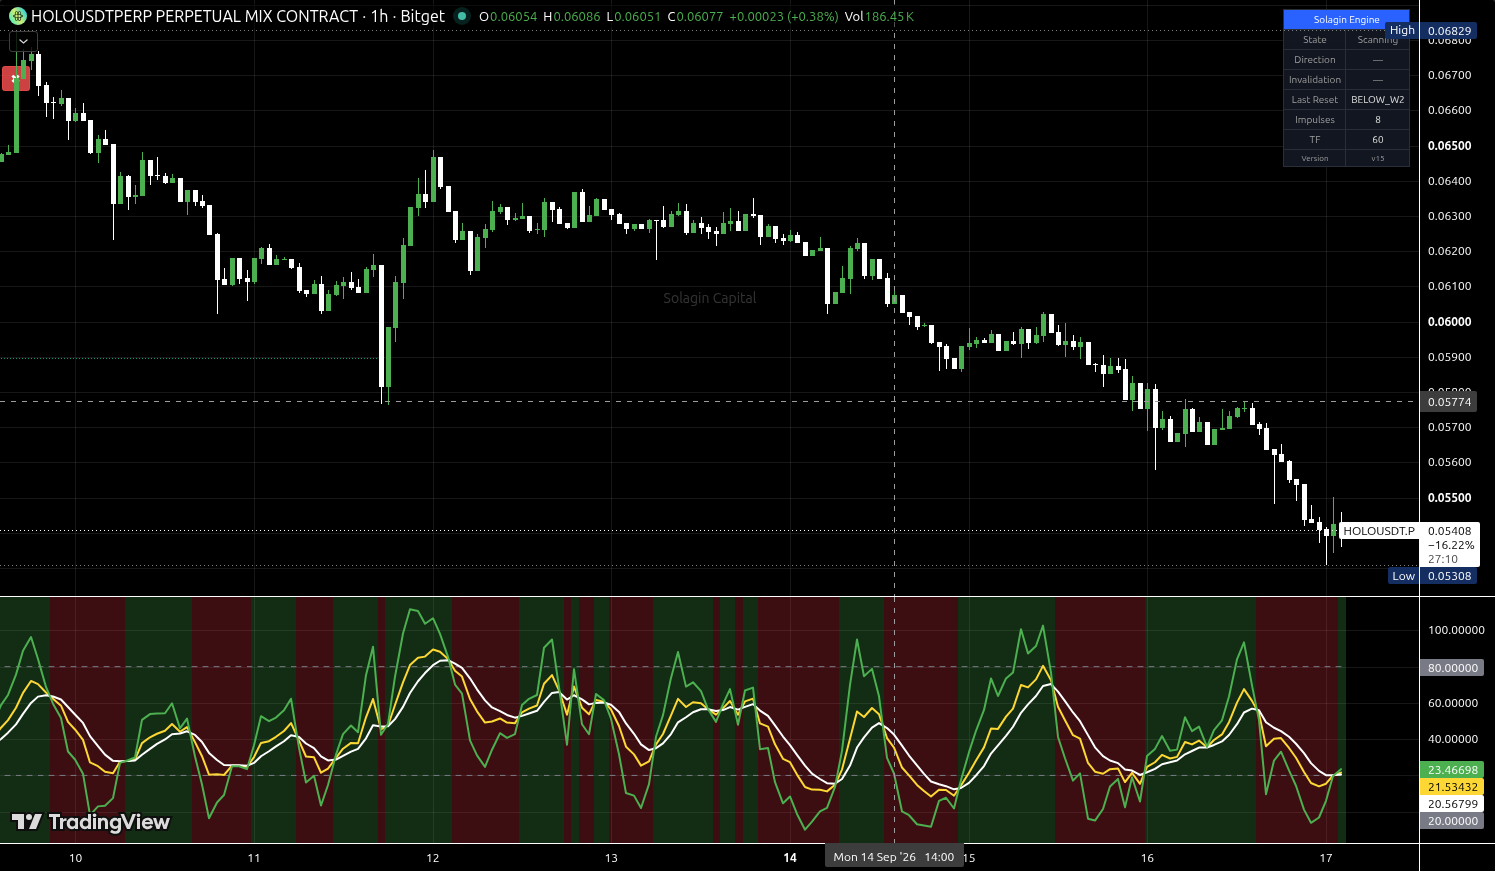Click the 0.06000 price scale level
Screen dimensions: 1495x871
1449,322
